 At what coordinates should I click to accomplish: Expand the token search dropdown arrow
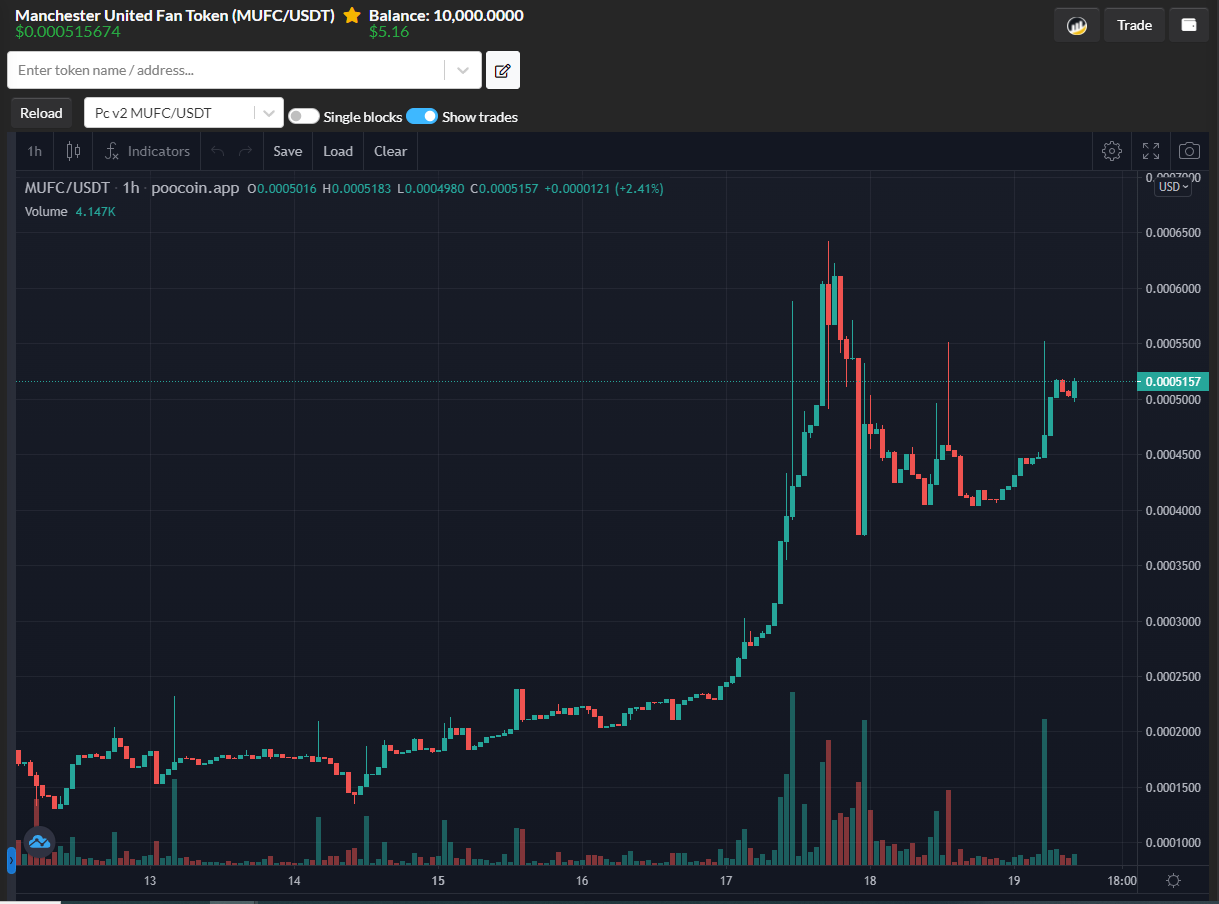tap(463, 70)
